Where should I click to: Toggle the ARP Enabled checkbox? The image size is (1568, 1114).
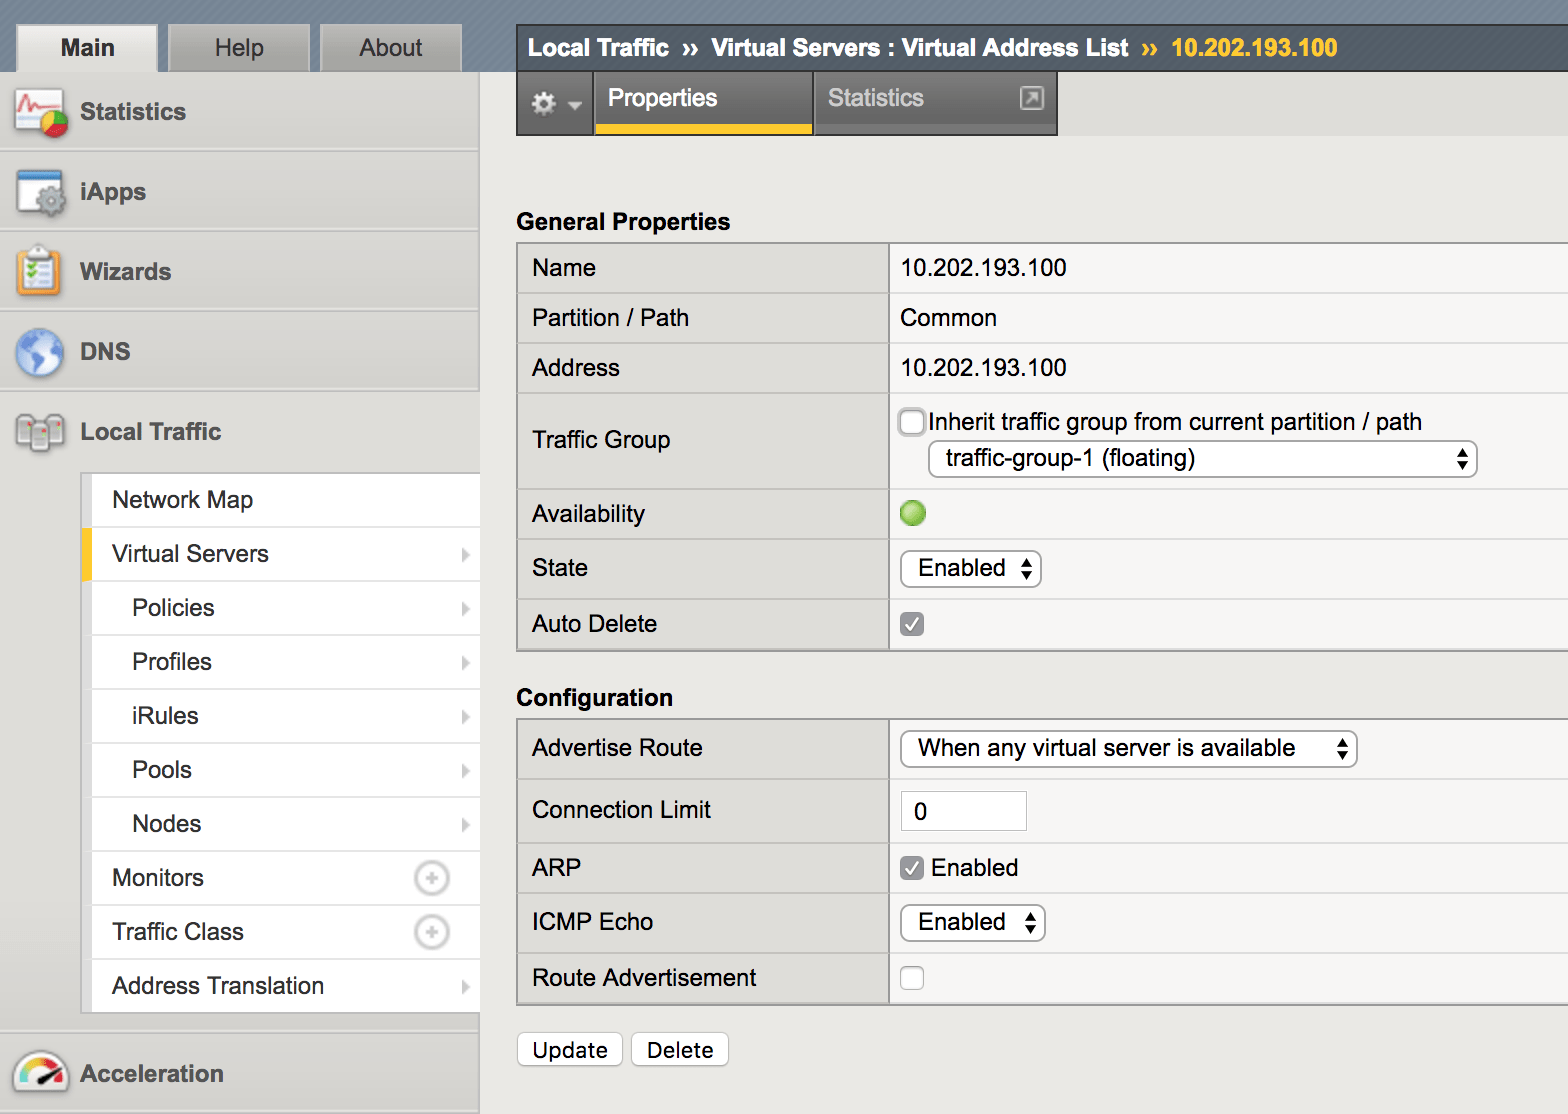pyautogui.click(x=912, y=868)
